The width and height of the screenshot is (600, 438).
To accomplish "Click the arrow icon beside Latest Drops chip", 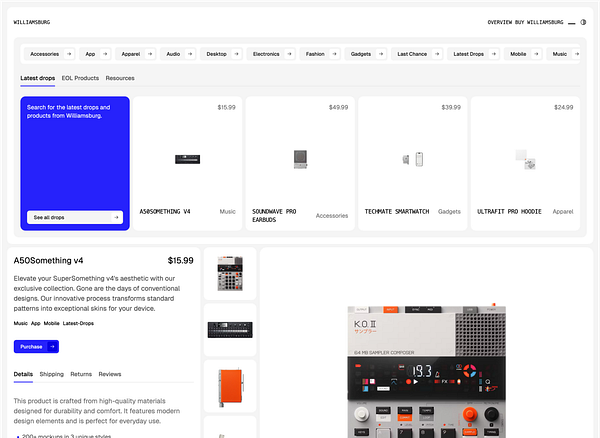I will click(x=494, y=54).
